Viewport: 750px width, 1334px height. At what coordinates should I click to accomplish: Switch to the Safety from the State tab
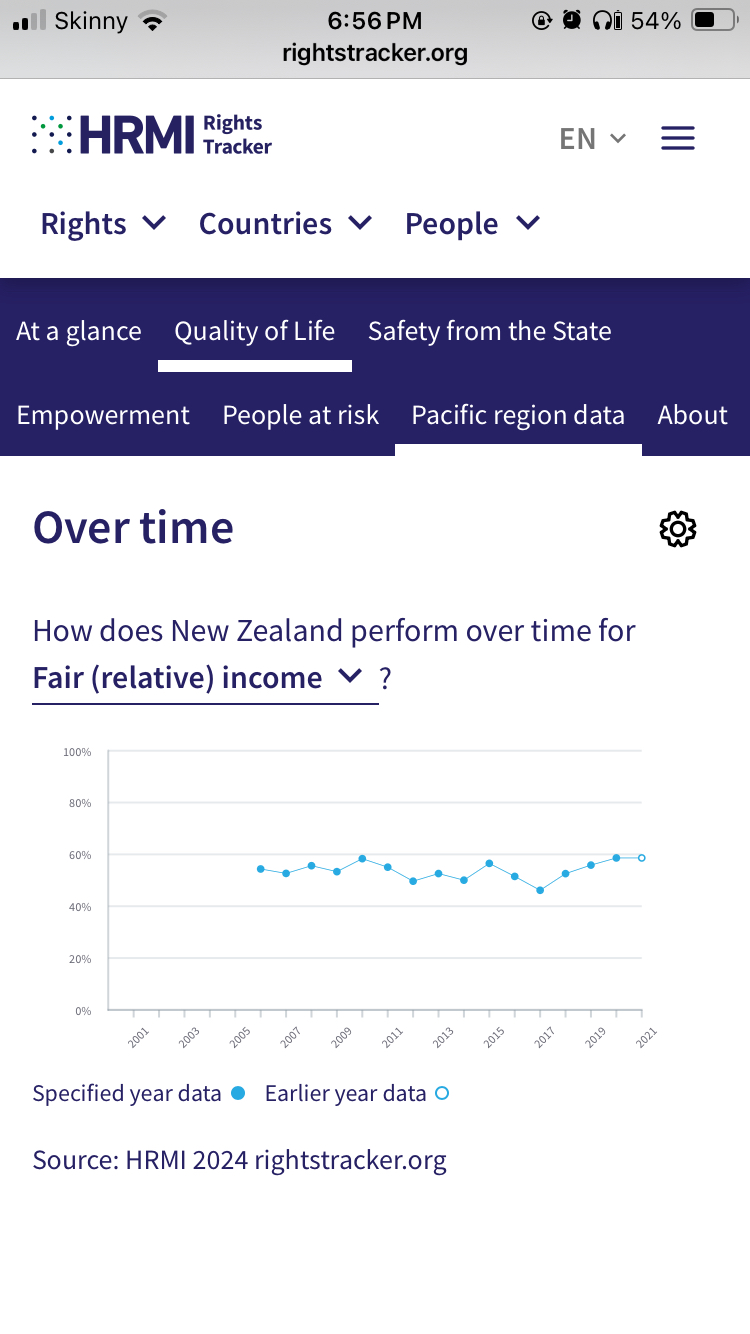tap(489, 332)
